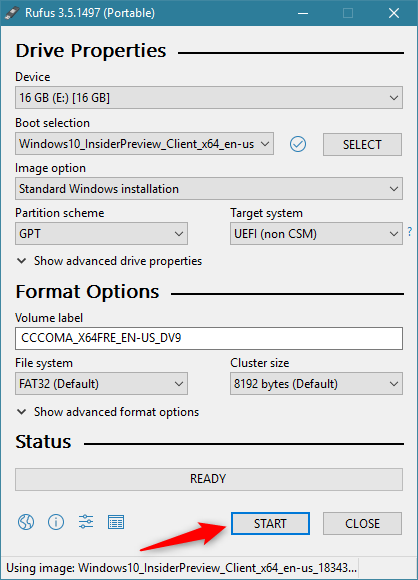The image size is (418, 580).
Task: Open the language globe icon
Action: (x=26, y=522)
